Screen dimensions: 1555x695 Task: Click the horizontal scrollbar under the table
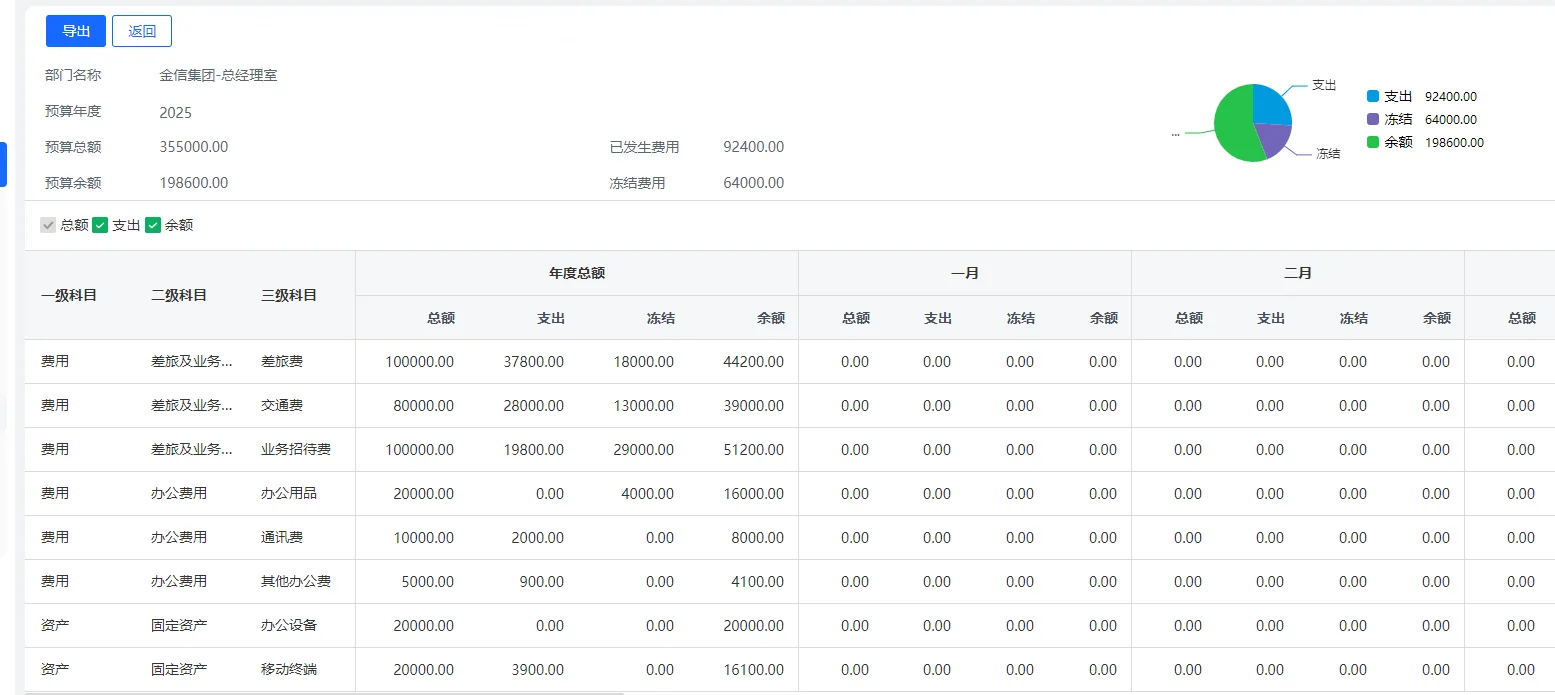324,692
